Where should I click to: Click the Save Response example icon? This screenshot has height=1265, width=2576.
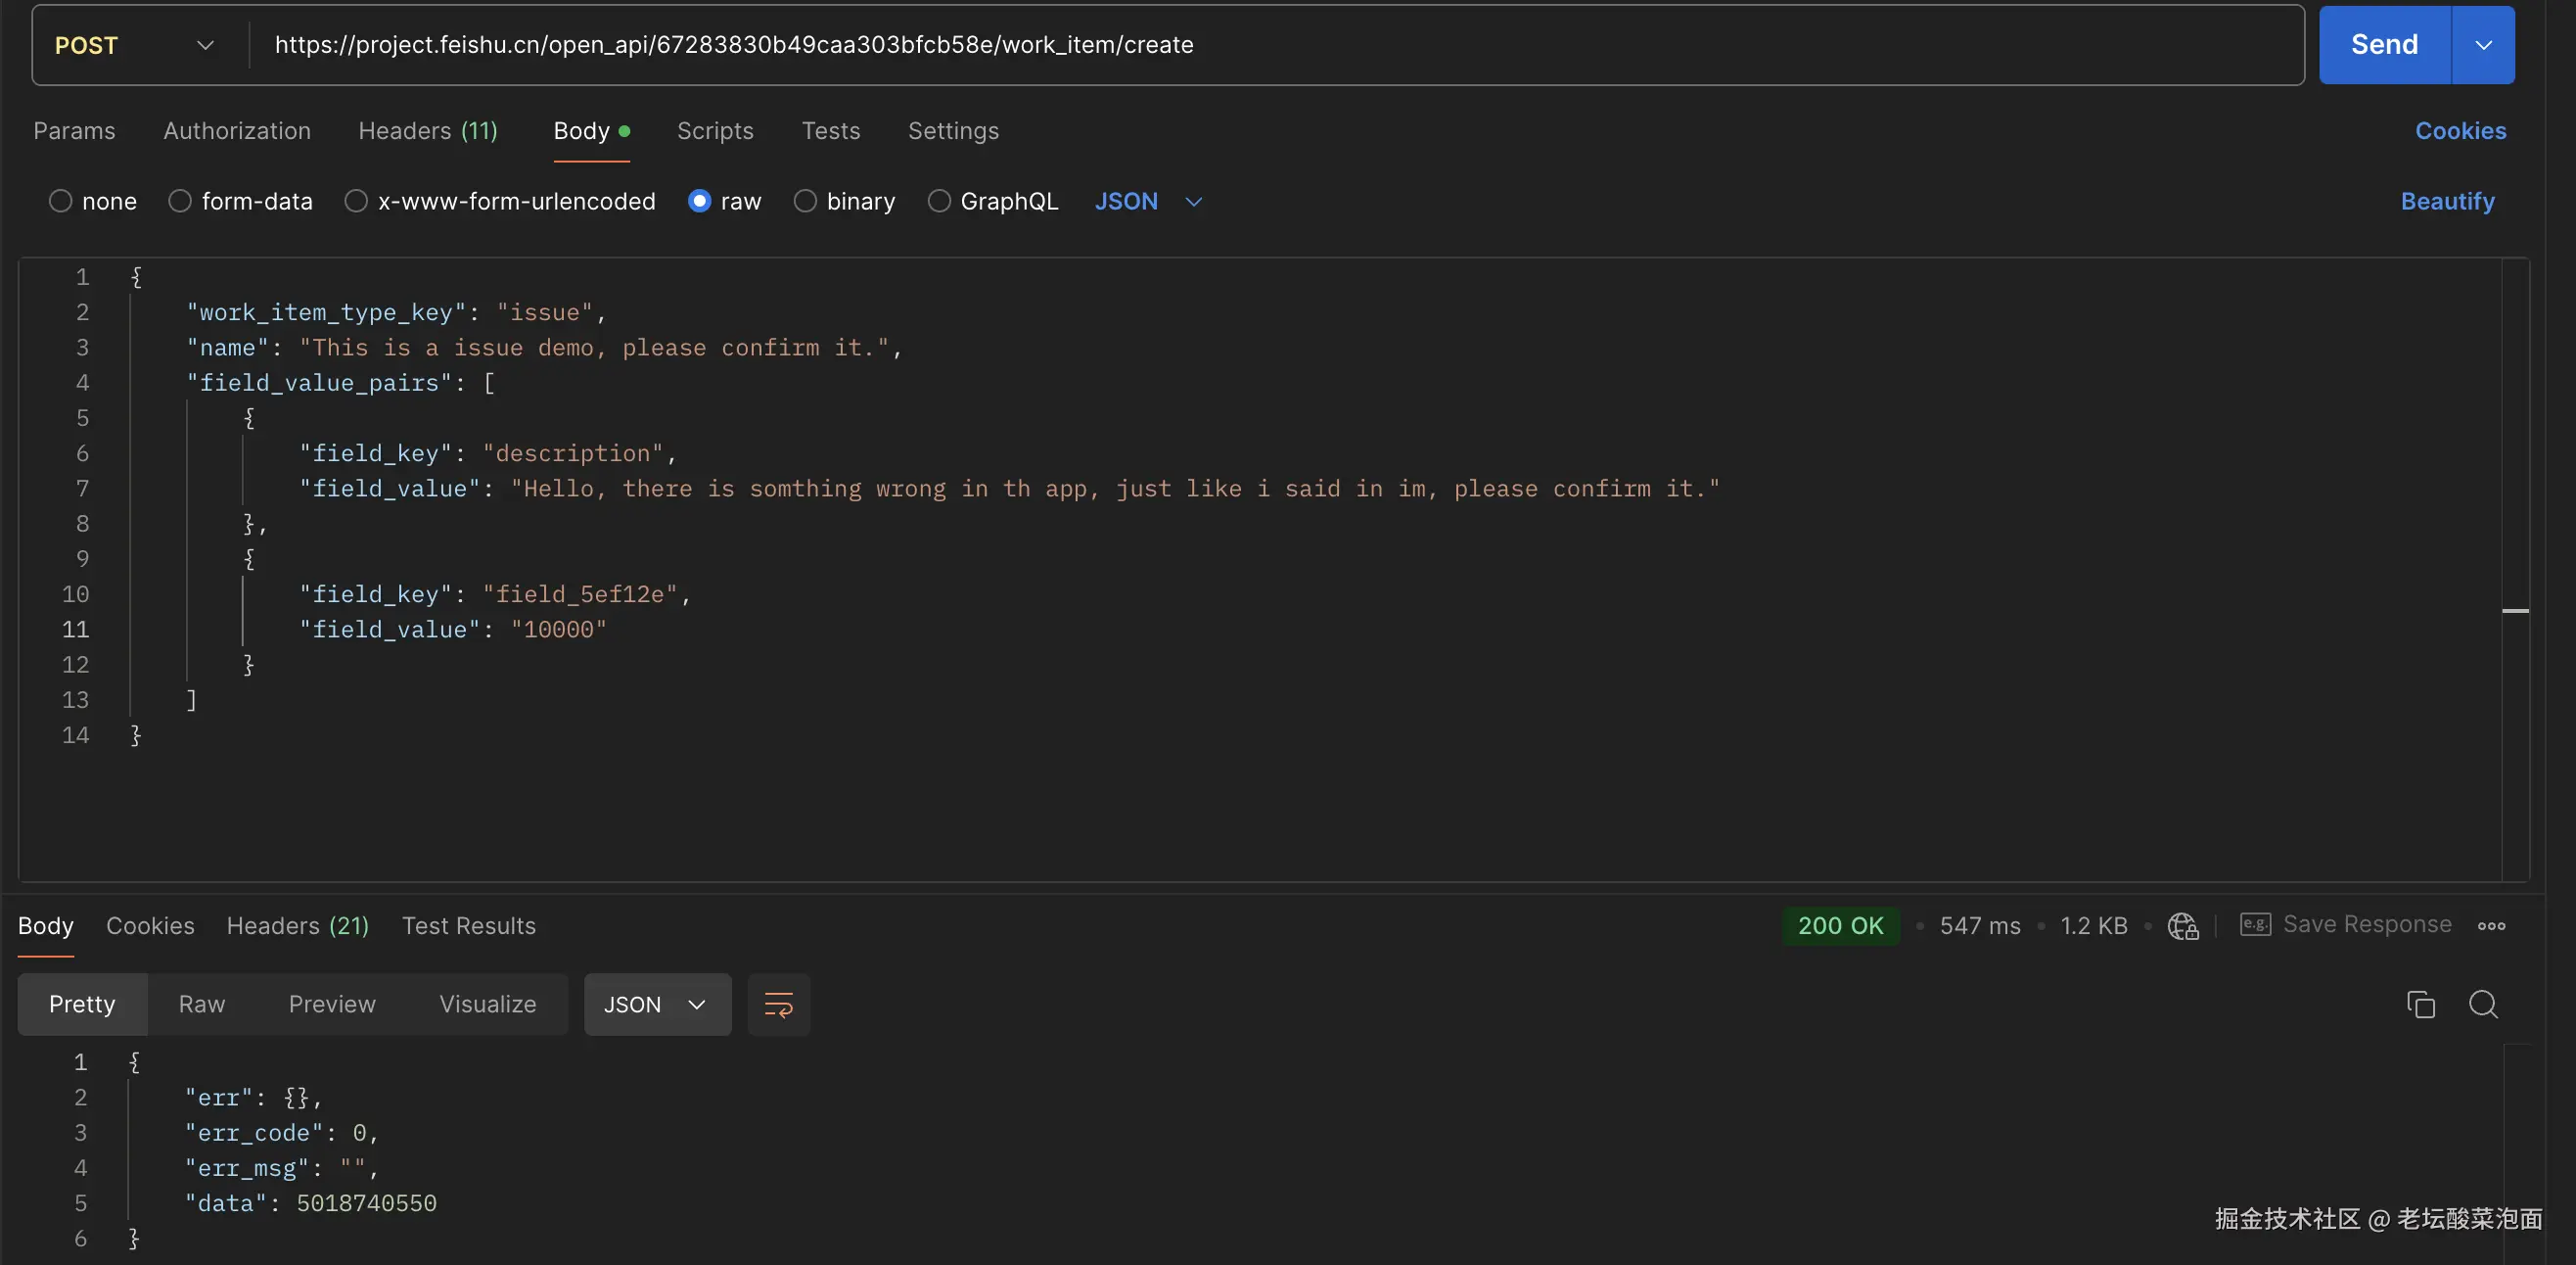coord(2256,925)
